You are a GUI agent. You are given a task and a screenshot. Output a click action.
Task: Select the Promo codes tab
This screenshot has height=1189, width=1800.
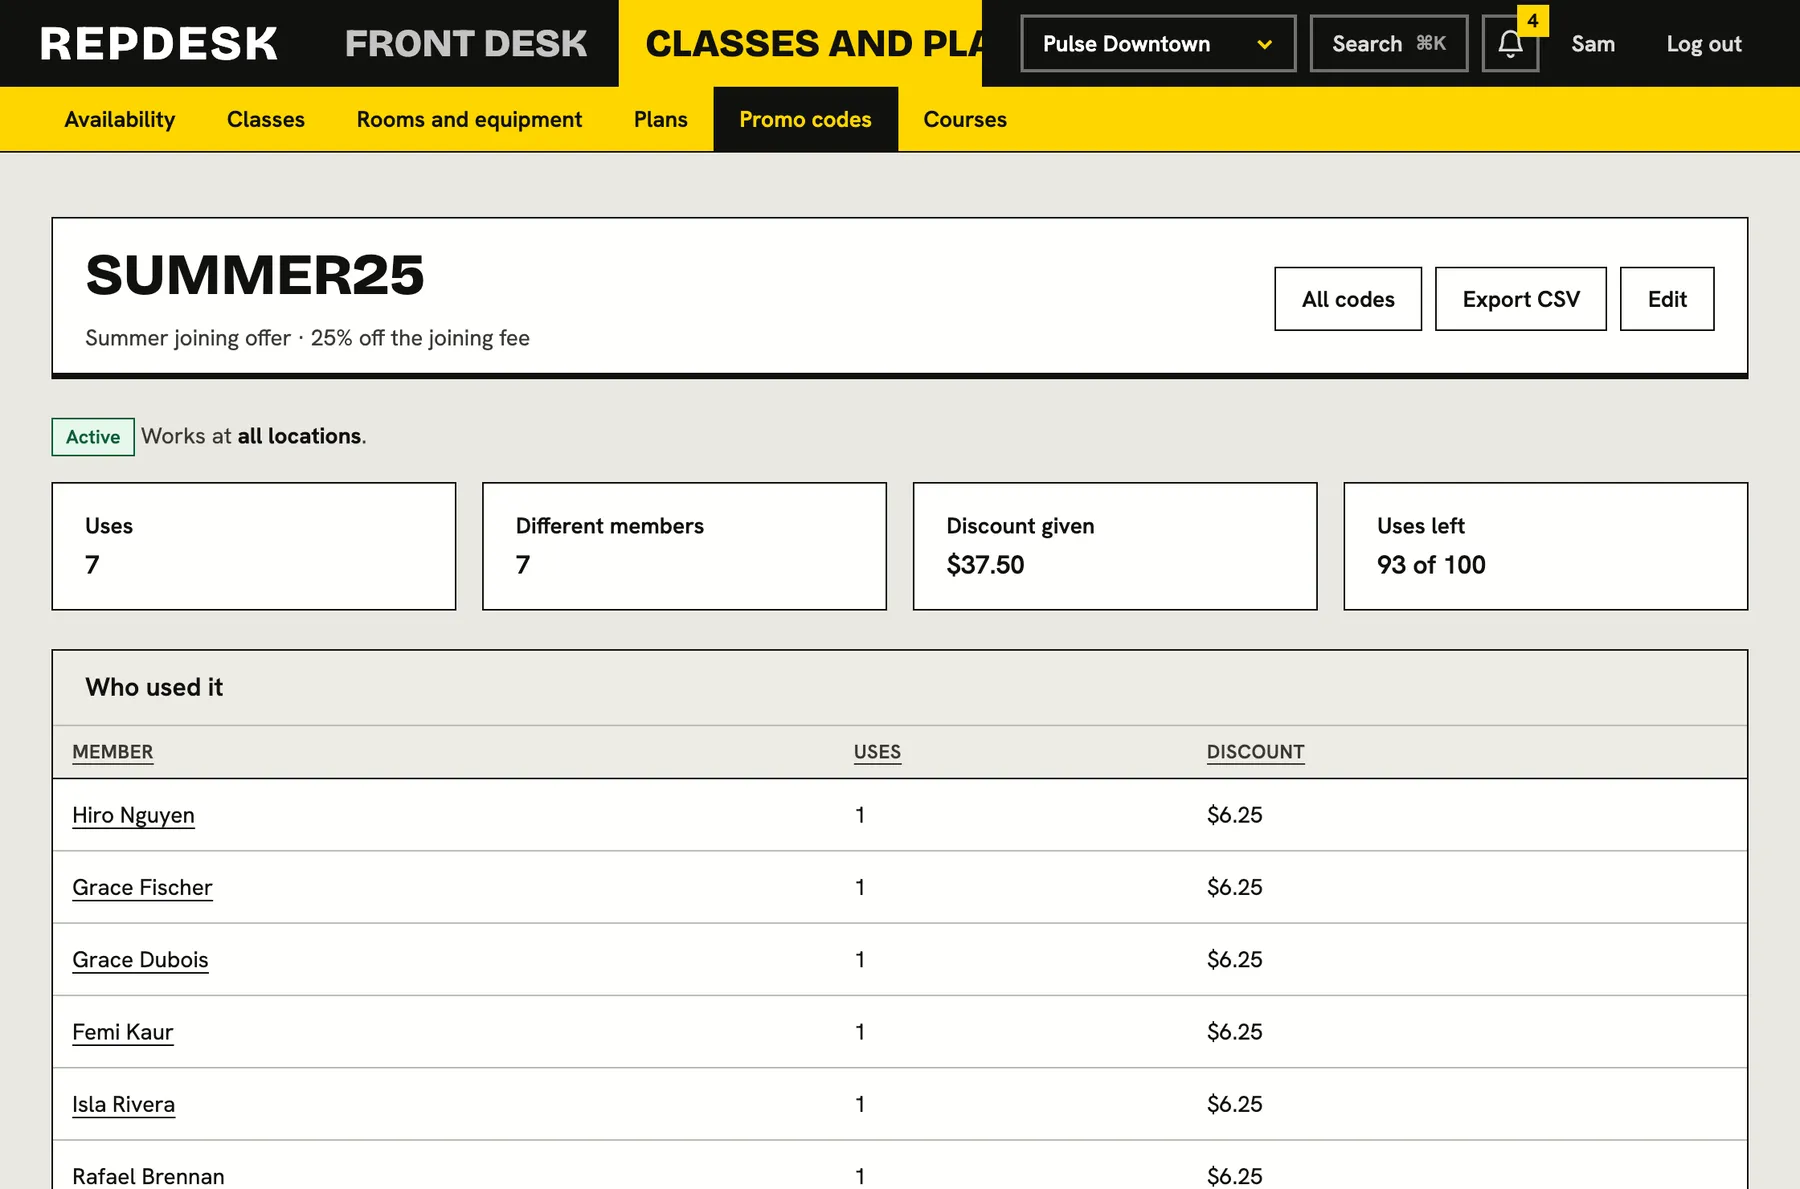pyautogui.click(x=806, y=120)
